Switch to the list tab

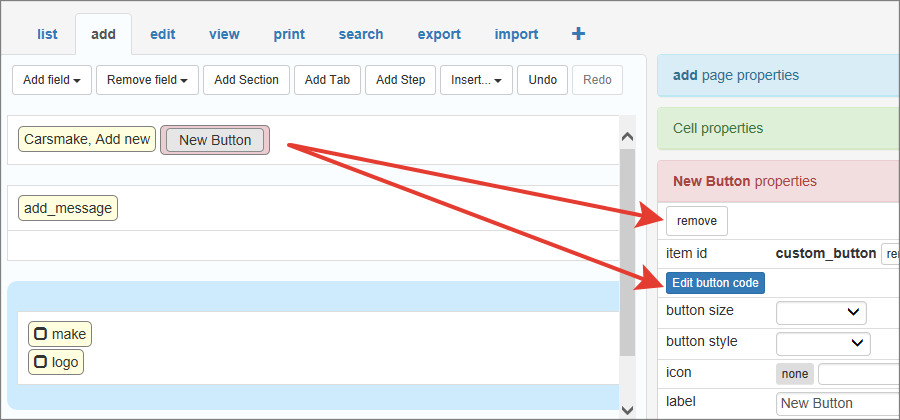(x=47, y=34)
